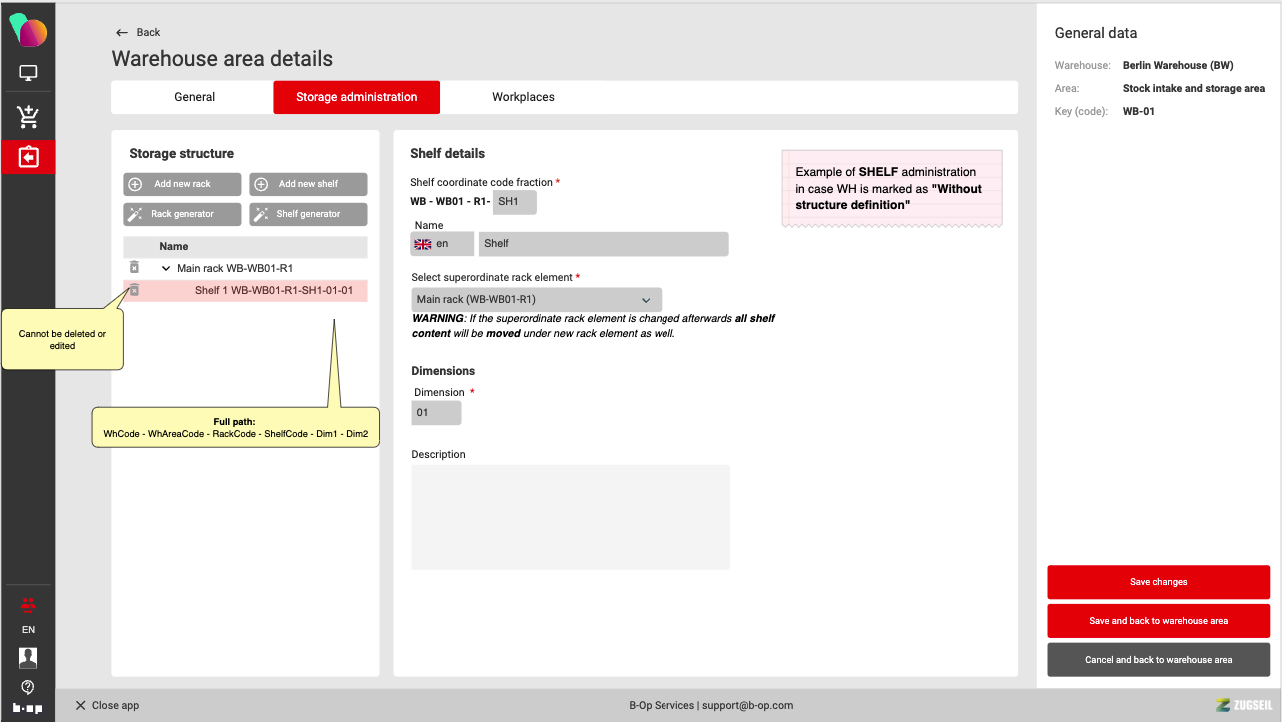Switch to the Workplaces tab
This screenshot has width=1282, height=722.
pyautogui.click(x=523, y=97)
